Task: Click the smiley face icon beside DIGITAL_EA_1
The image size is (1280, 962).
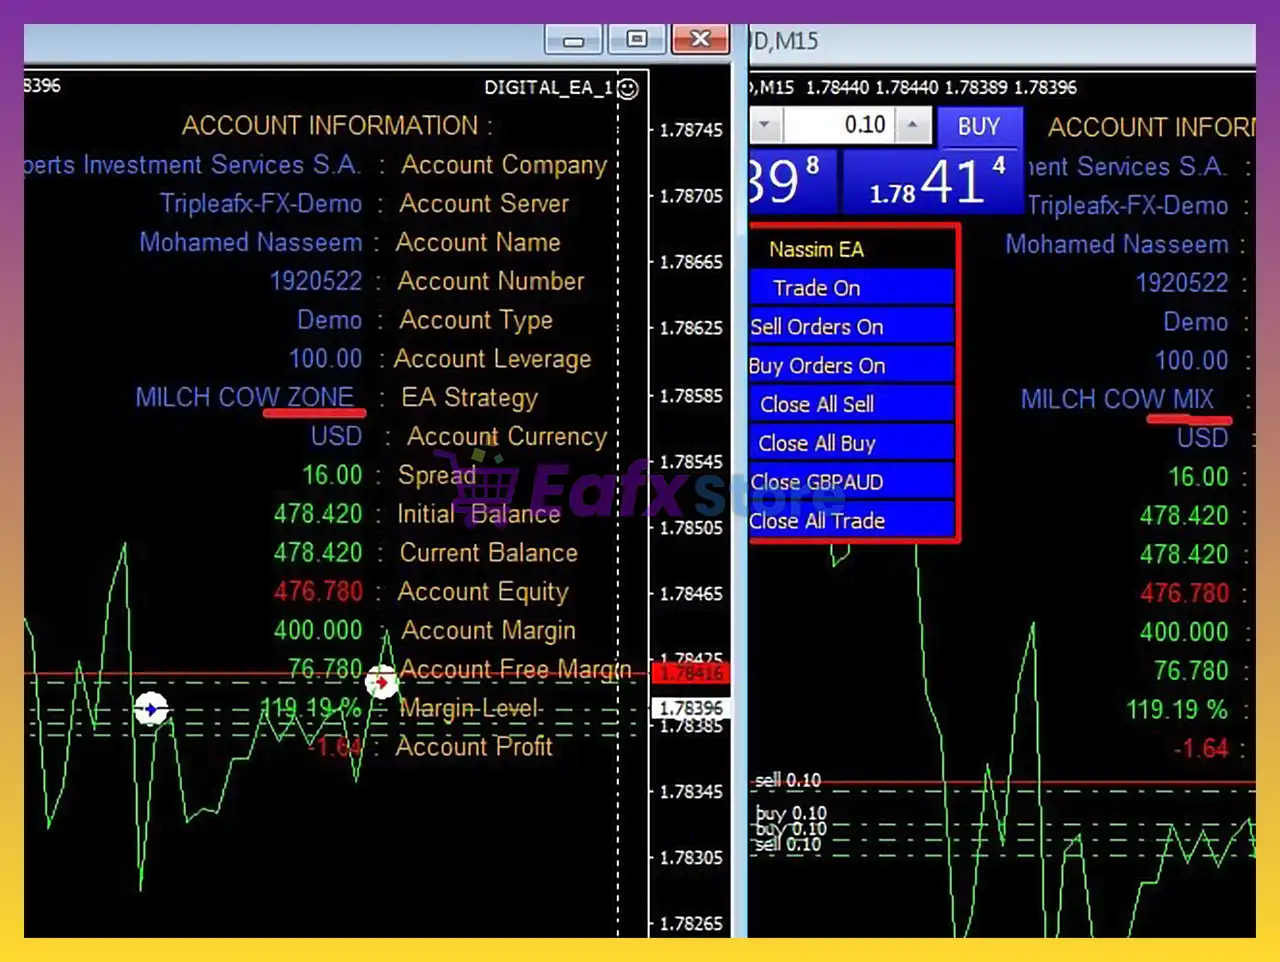Action: 628,89
